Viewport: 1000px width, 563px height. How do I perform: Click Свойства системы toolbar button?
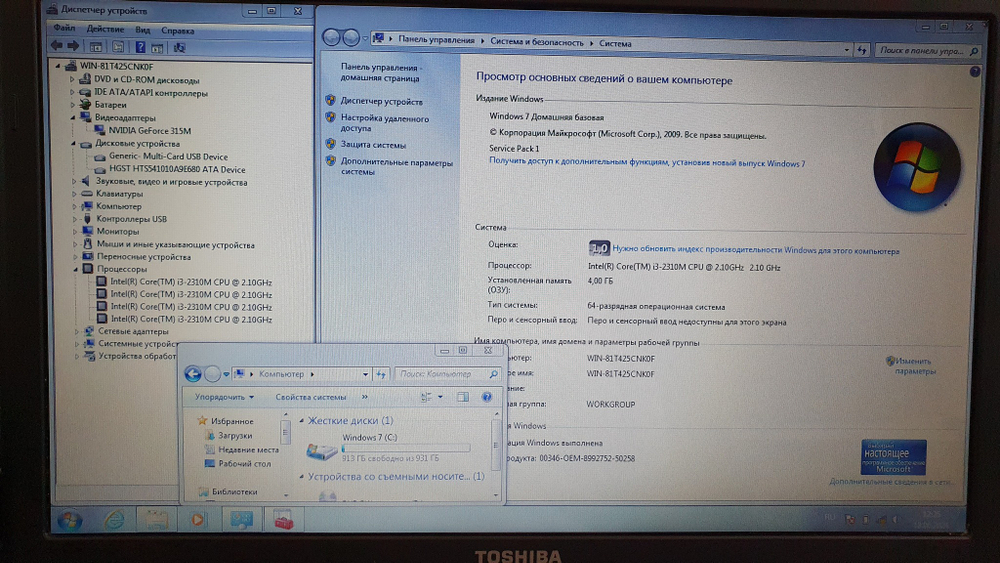pos(311,397)
